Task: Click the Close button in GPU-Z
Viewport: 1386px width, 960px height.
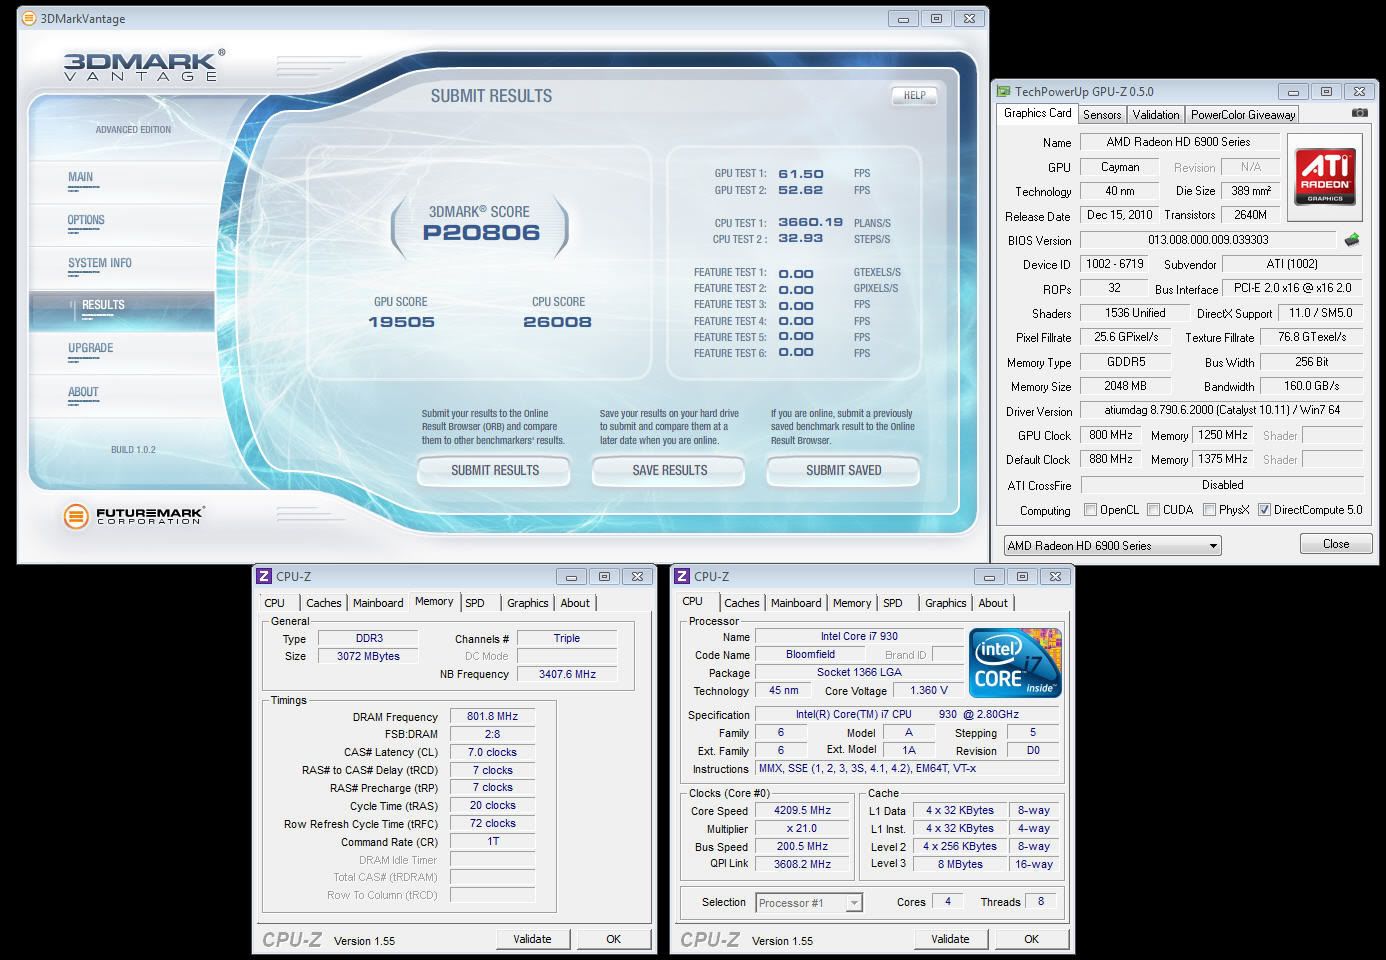Action: click(1336, 544)
